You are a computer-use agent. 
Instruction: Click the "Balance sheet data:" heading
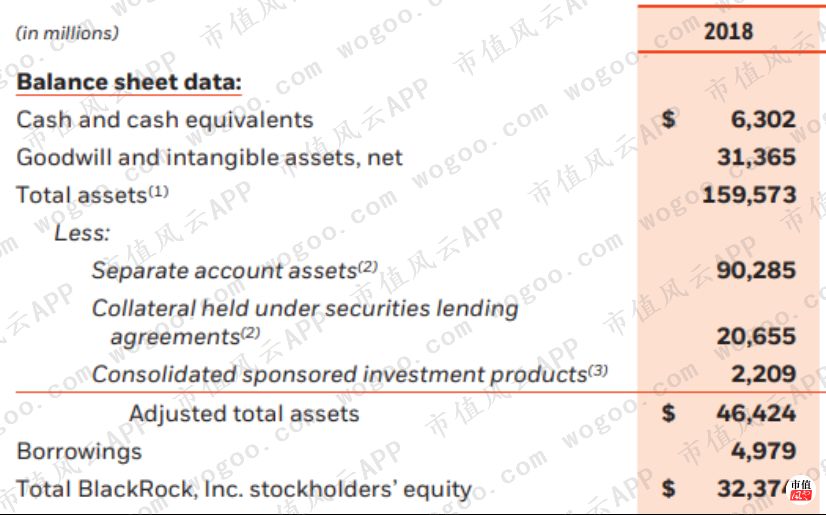click(x=129, y=82)
